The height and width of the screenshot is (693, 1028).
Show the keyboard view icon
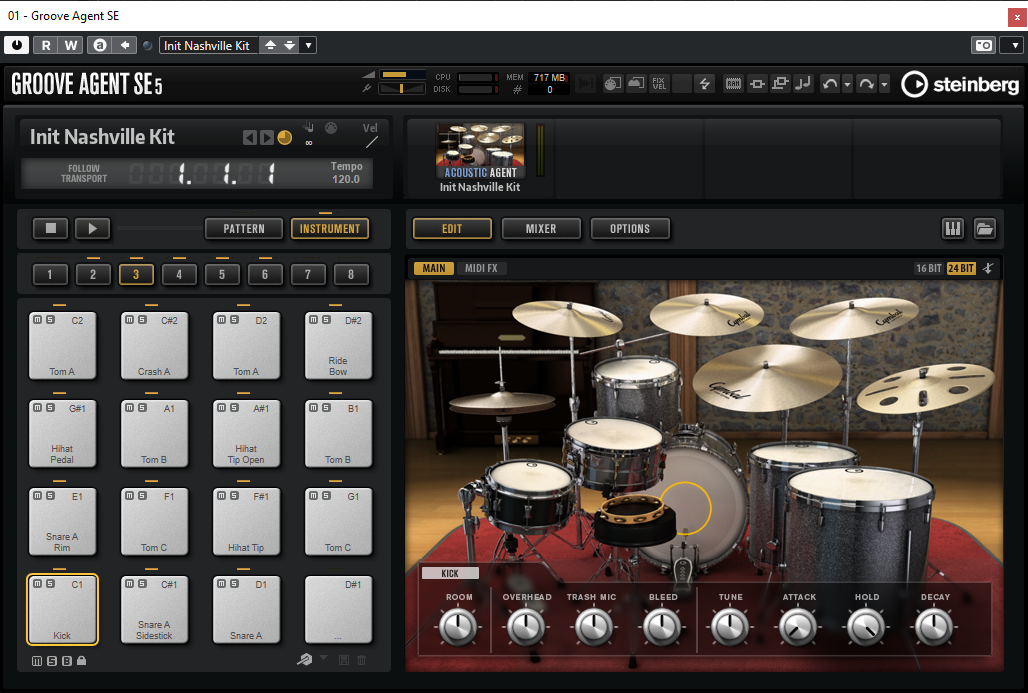953,228
